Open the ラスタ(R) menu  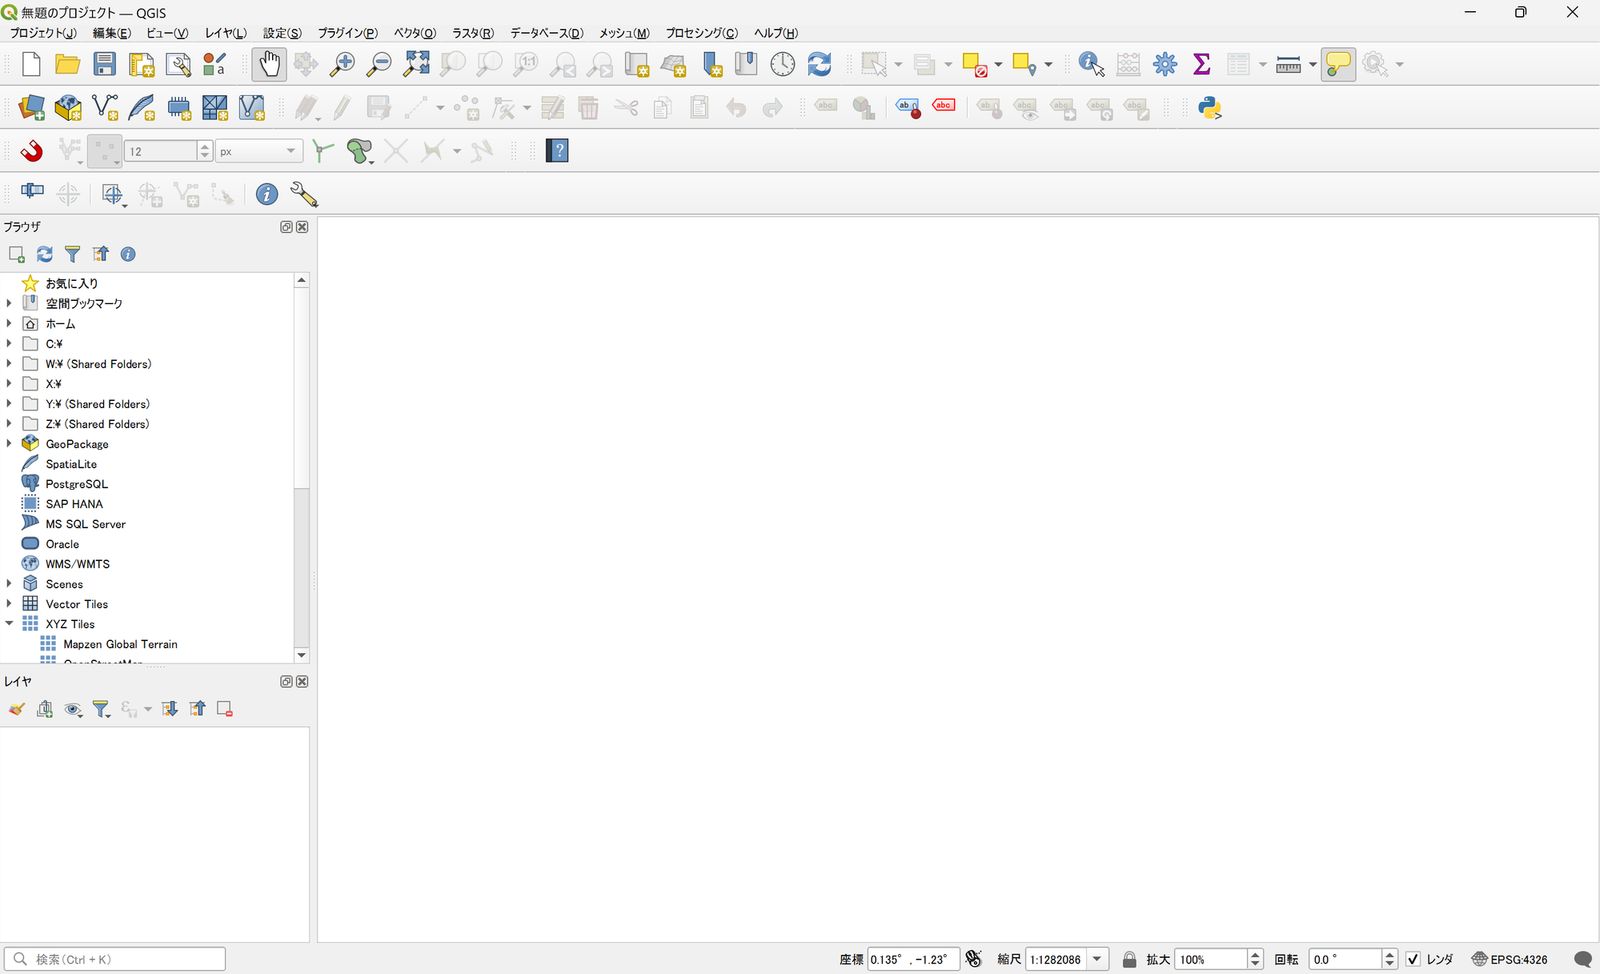(473, 33)
